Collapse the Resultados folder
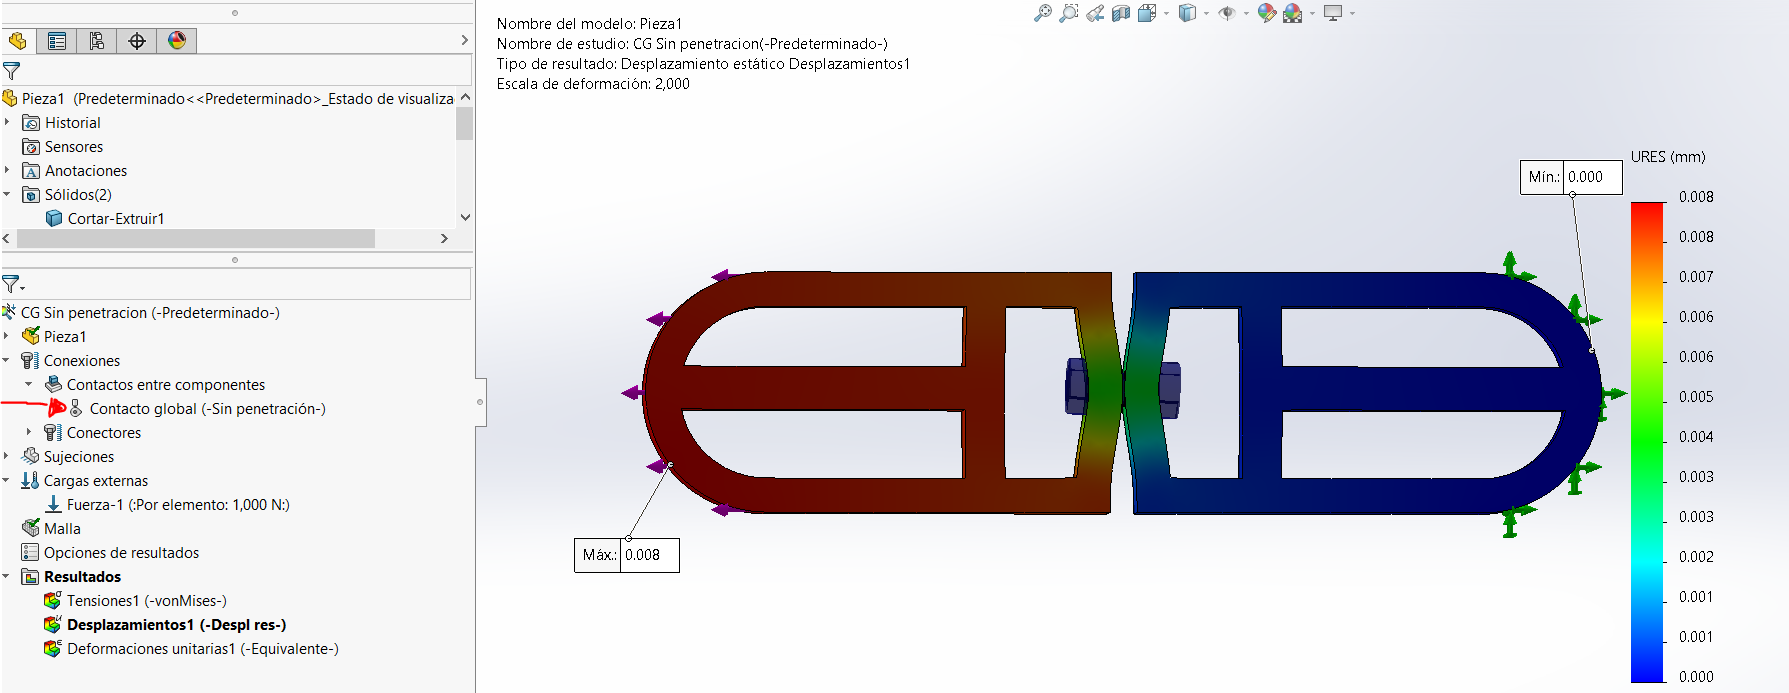Viewport: 1789px width, 693px height. (x=7, y=577)
